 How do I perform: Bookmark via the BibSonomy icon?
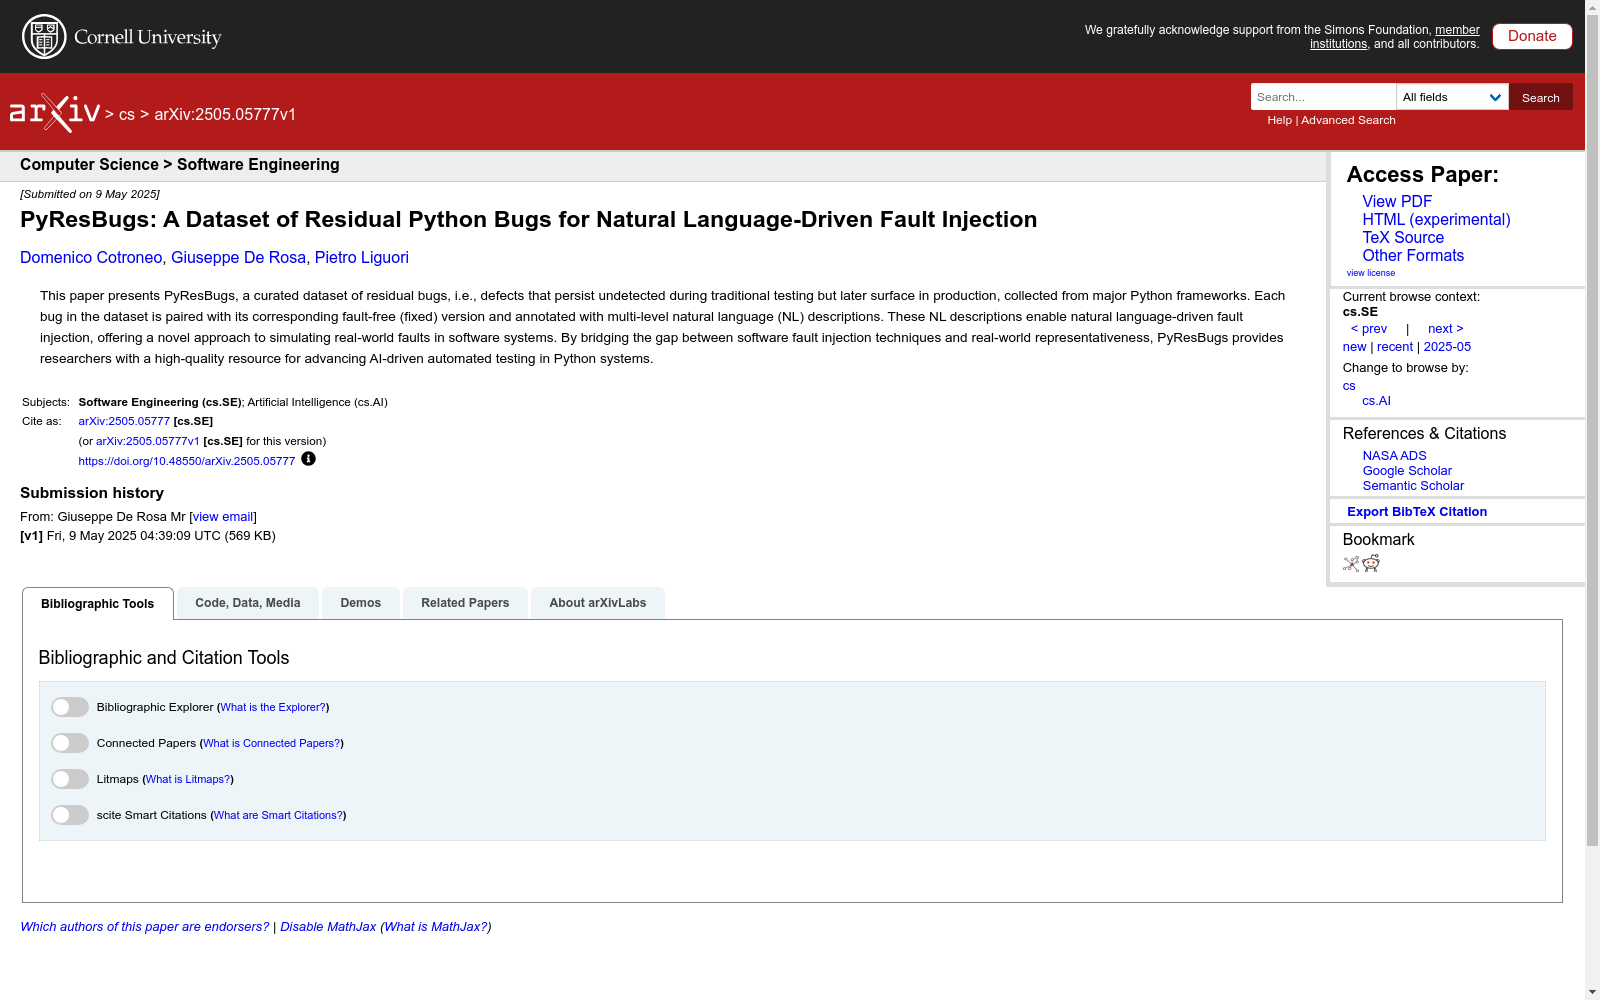1351,564
